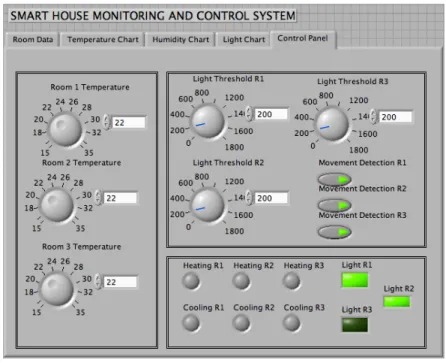Image resolution: width=446 pixels, height=363 pixels.
Task: Click the 'Room 3 Temperature' label
Action: pos(82,247)
